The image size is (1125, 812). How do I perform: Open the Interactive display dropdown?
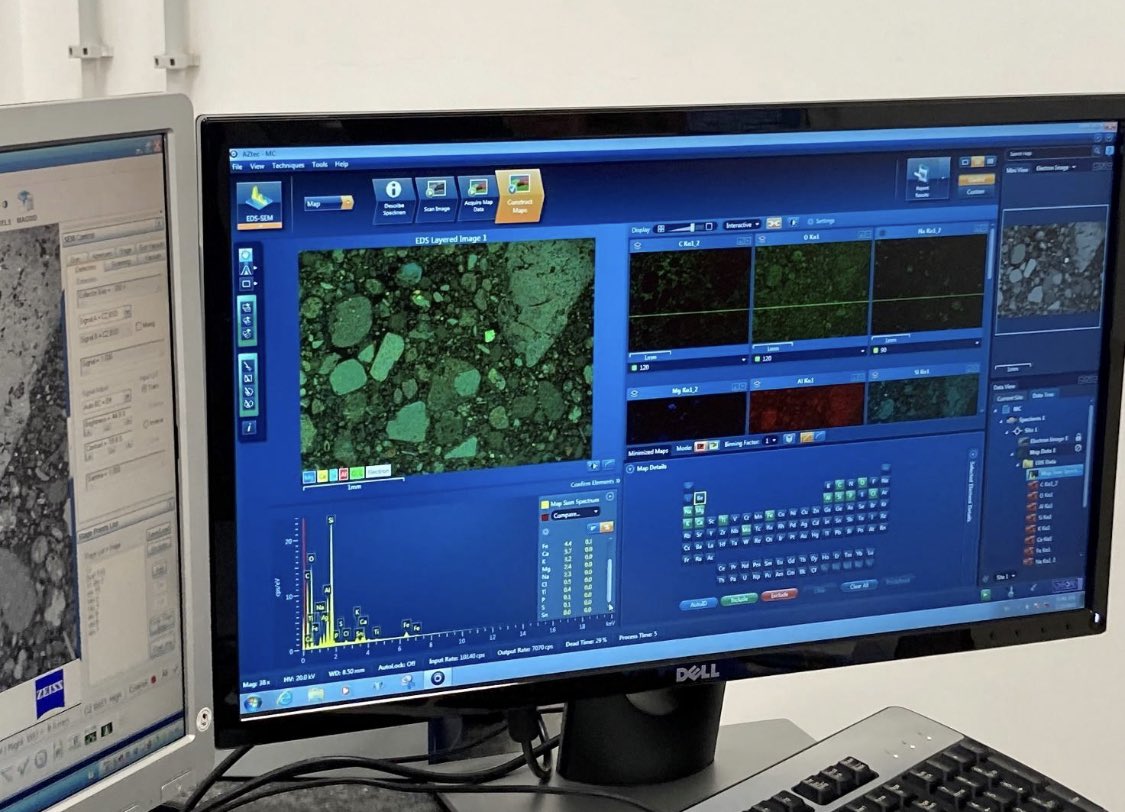point(741,225)
